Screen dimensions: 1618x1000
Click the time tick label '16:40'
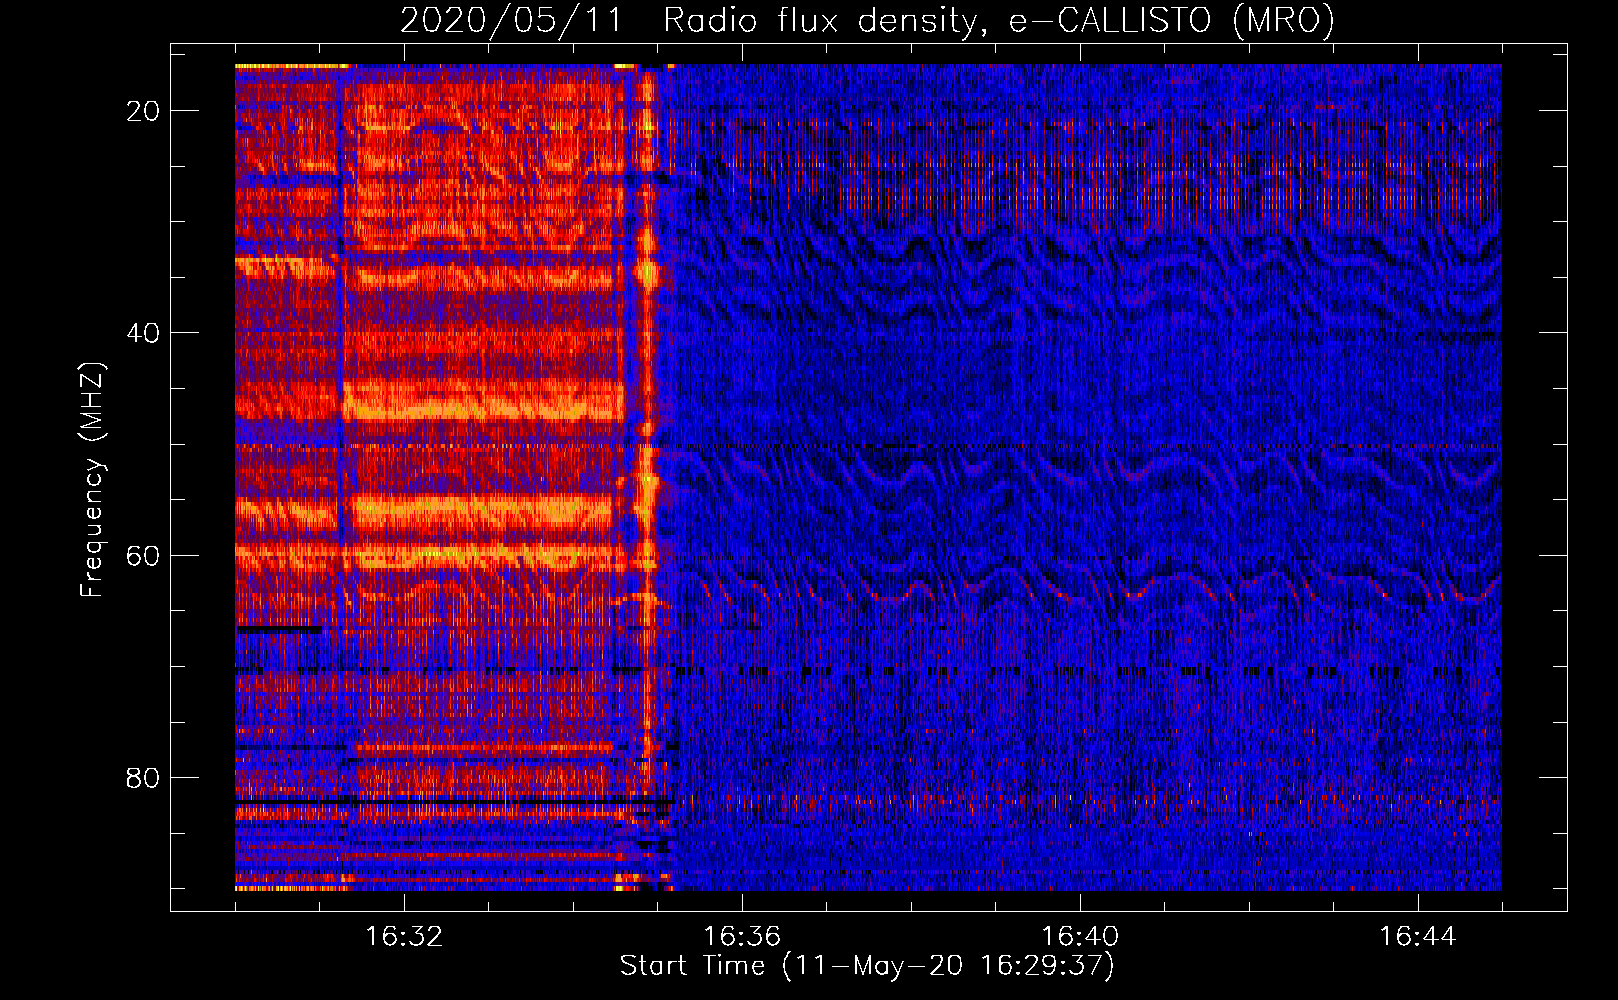coord(1080,937)
